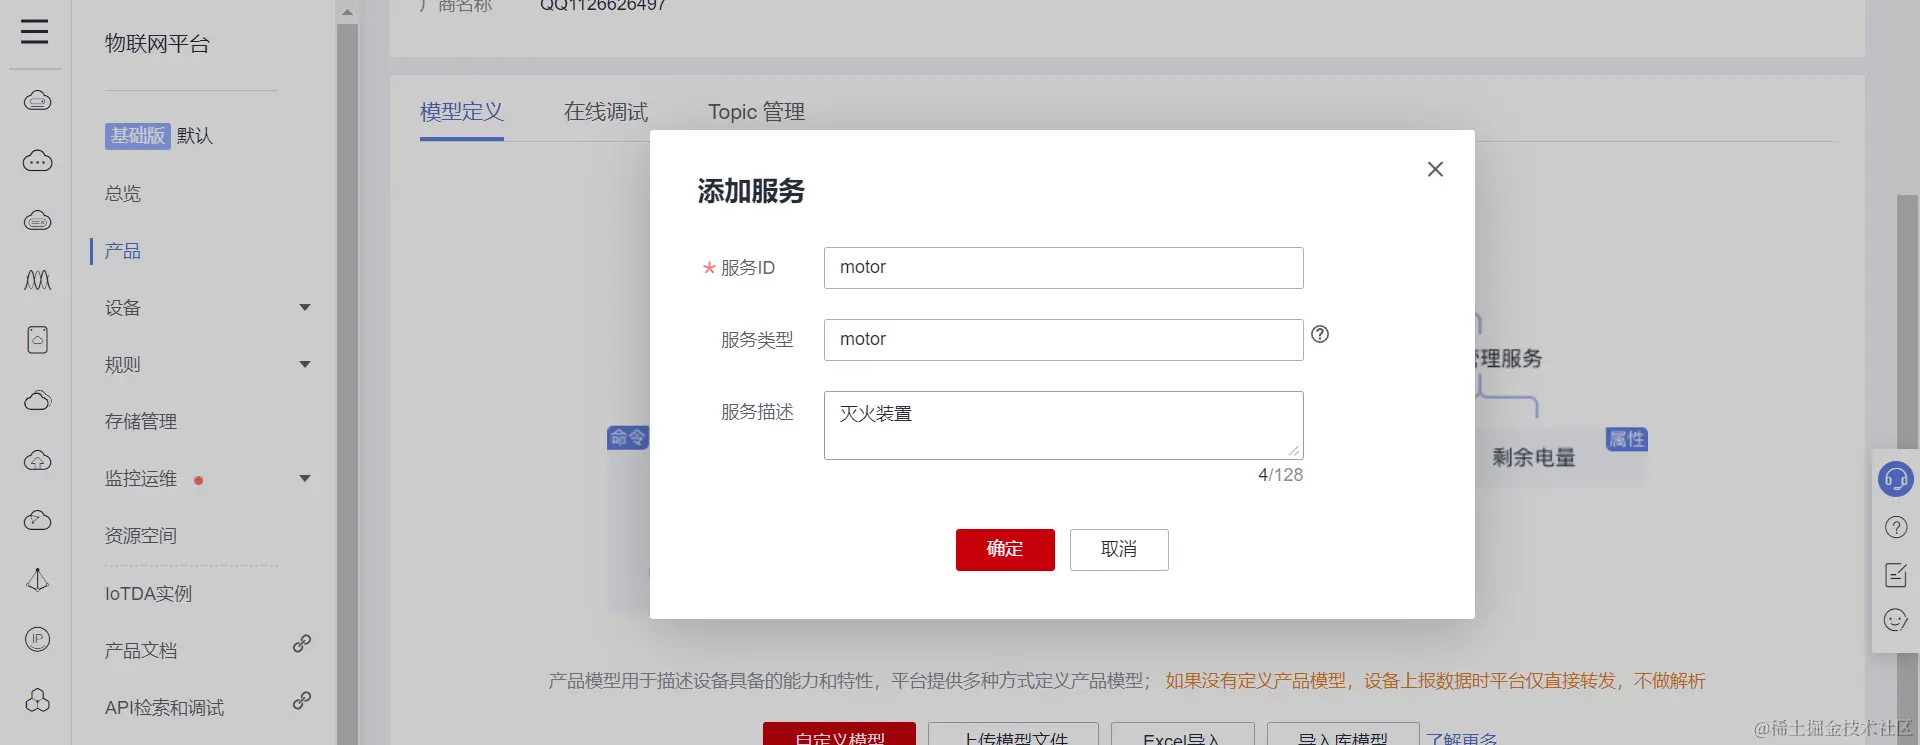Click the 服务类型 input field
The width and height of the screenshot is (1920, 745).
click(x=1063, y=339)
